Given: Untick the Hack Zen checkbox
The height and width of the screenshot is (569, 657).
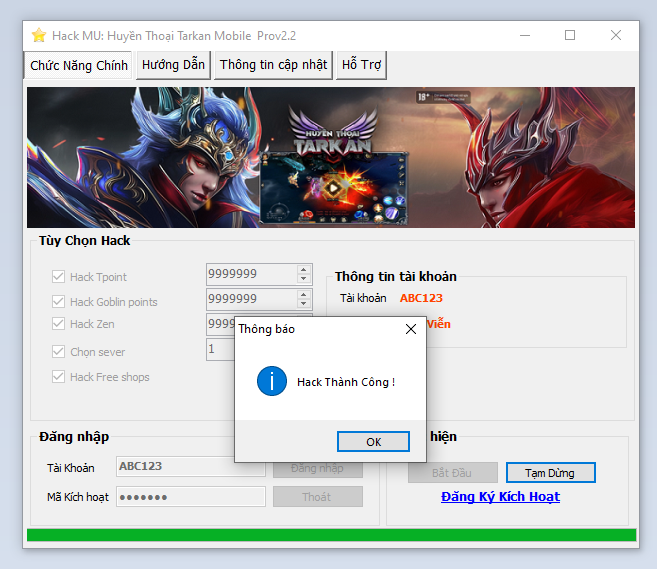Looking at the screenshot, I should point(58,323).
